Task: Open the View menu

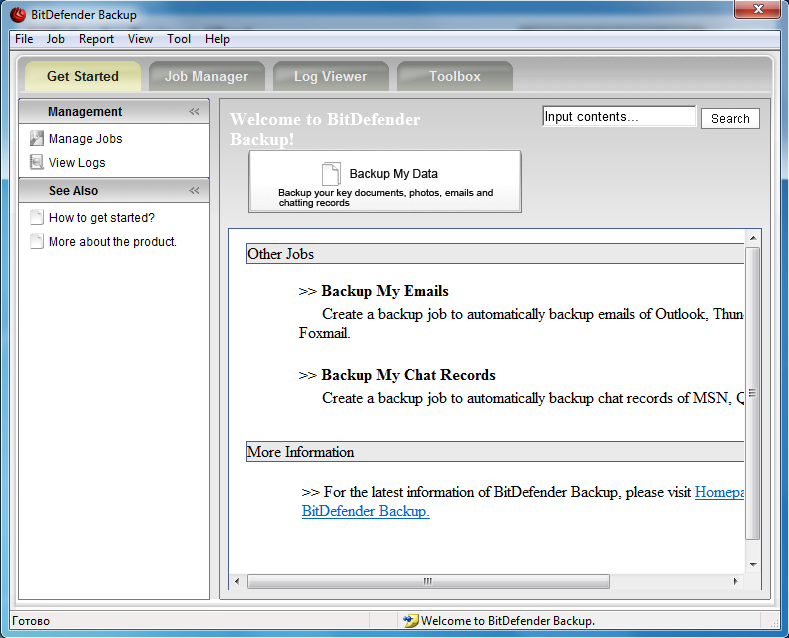Action: [140, 39]
